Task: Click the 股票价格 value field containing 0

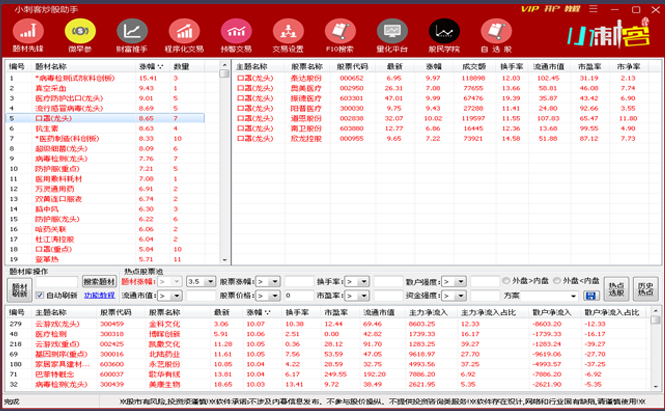Action: pyautogui.click(x=299, y=296)
